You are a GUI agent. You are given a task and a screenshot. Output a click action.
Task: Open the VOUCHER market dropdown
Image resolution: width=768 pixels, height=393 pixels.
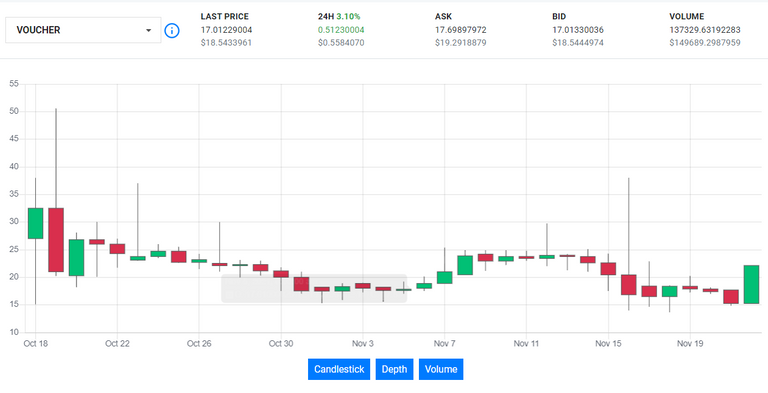tap(83, 30)
